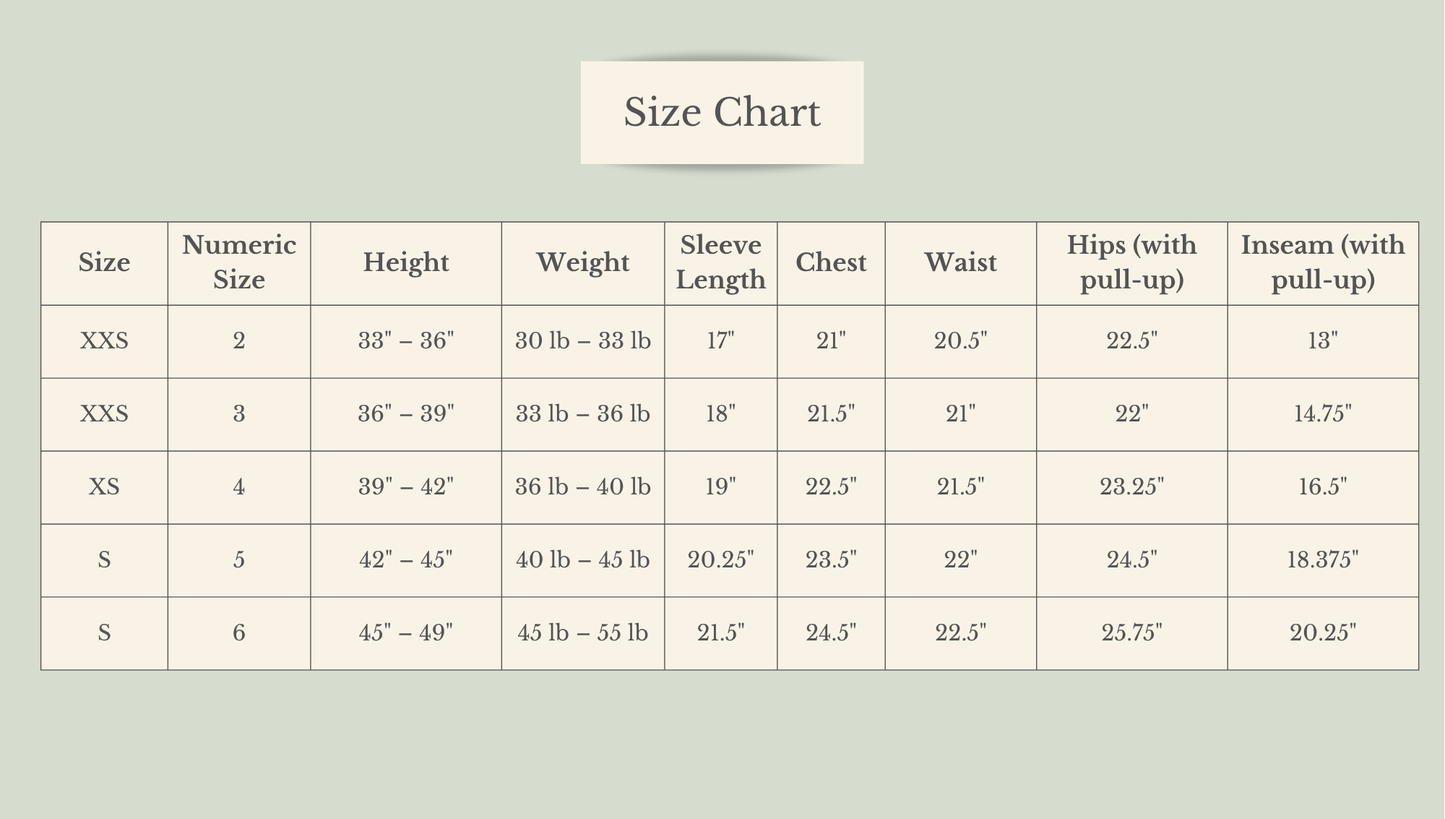Image resolution: width=1445 pixels, height=819 pixels.
Task: Select the Hips (with pull-up) header
Action: click(x=1131, y=263)
